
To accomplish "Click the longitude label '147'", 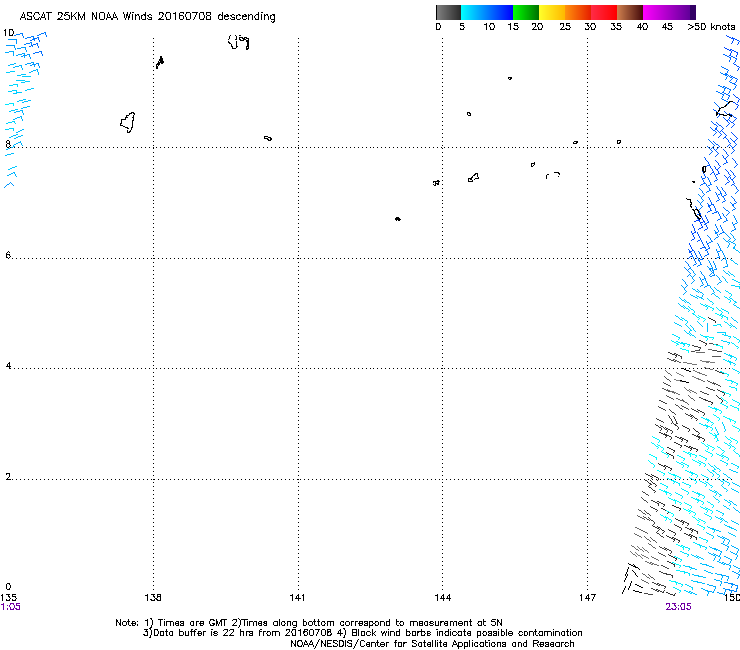I will click(587, 598).
